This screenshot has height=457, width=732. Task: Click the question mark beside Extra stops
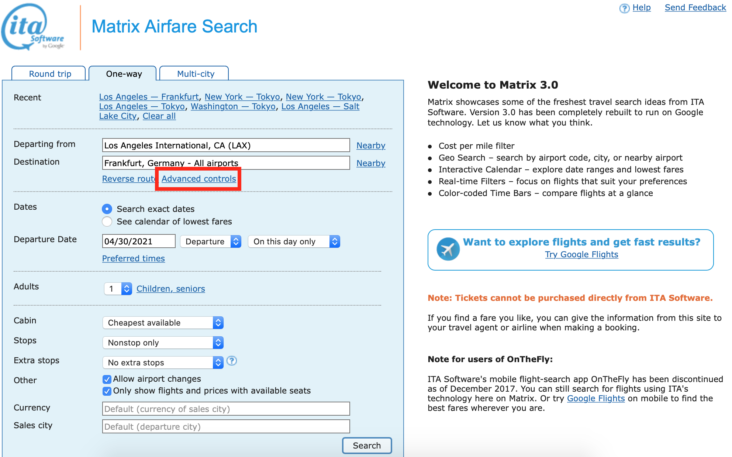232,361
